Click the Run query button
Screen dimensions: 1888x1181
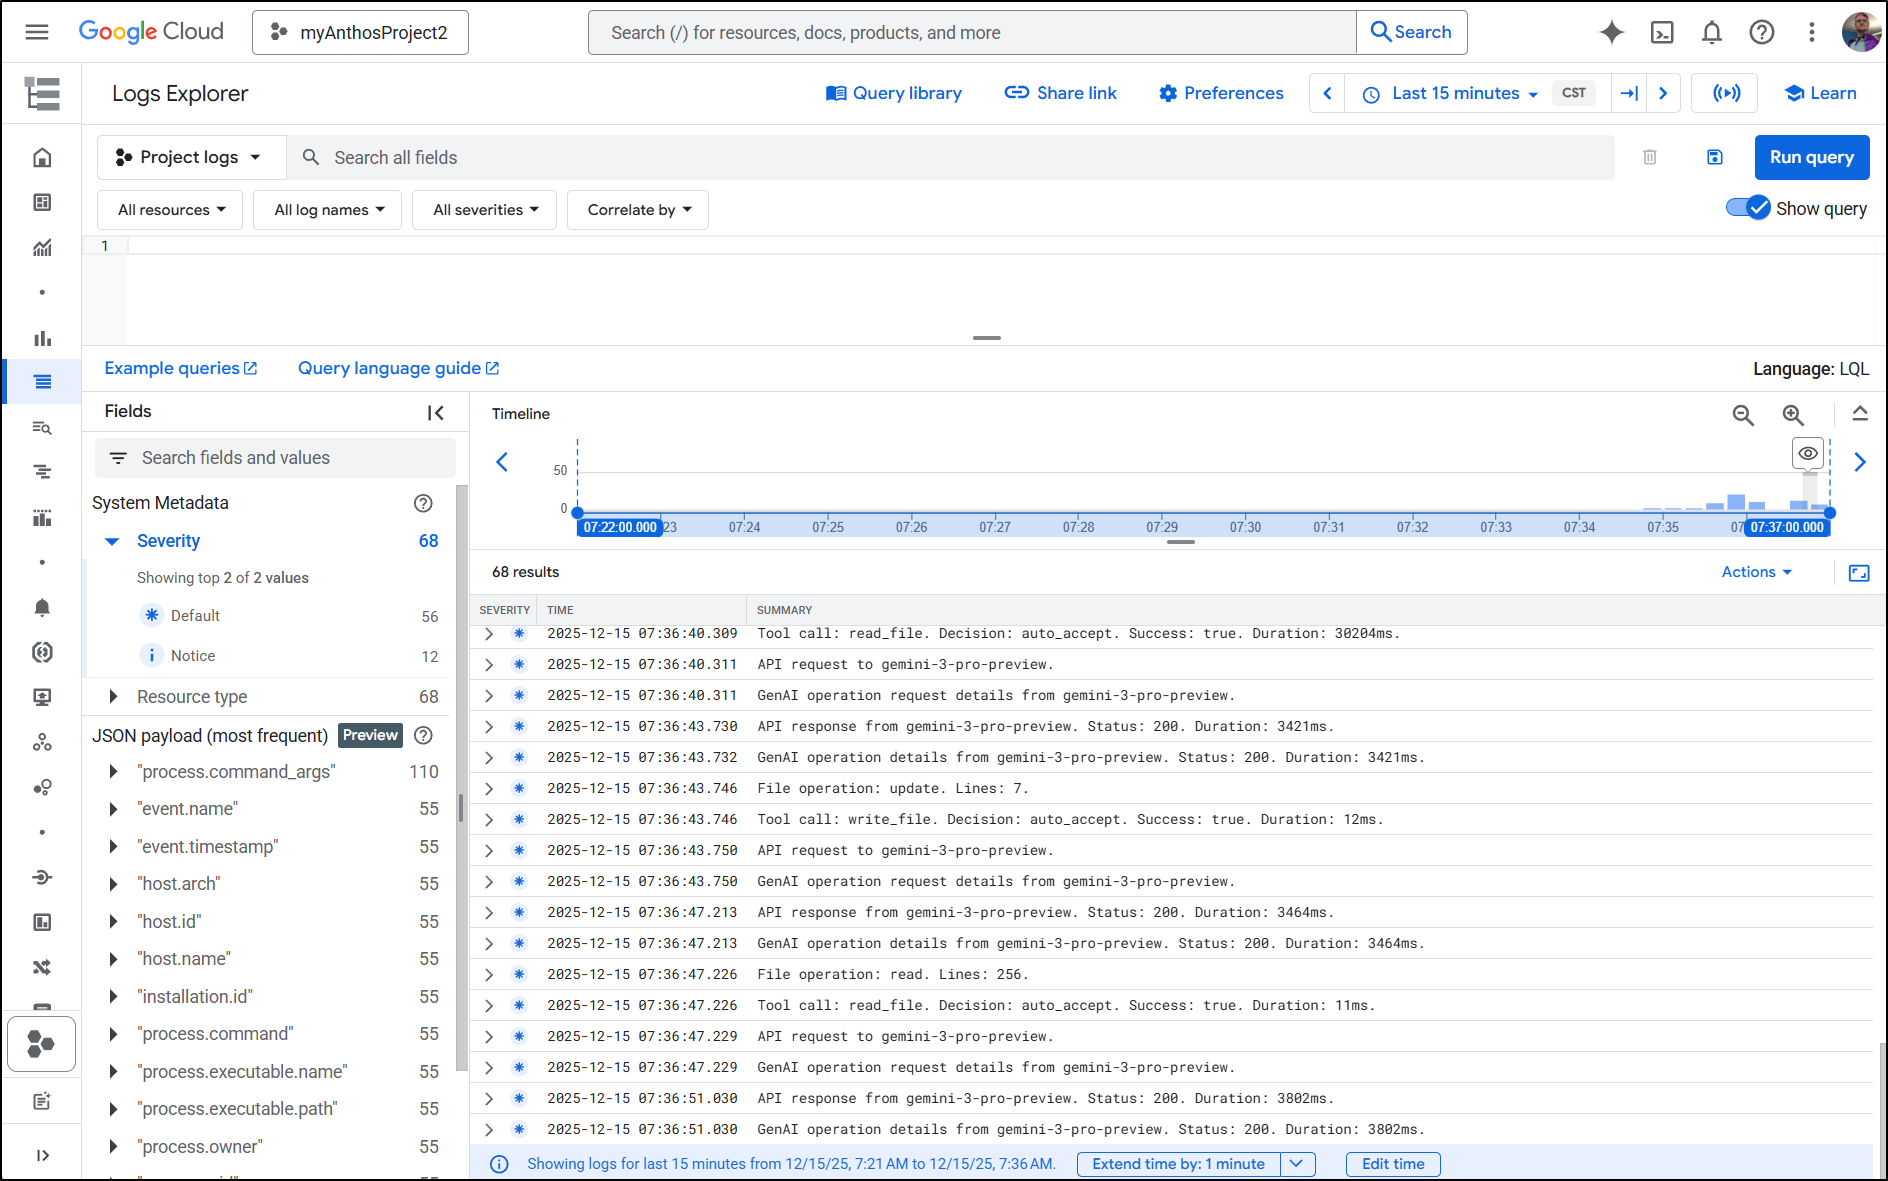pyautogui.click(x=1811, y=157)
